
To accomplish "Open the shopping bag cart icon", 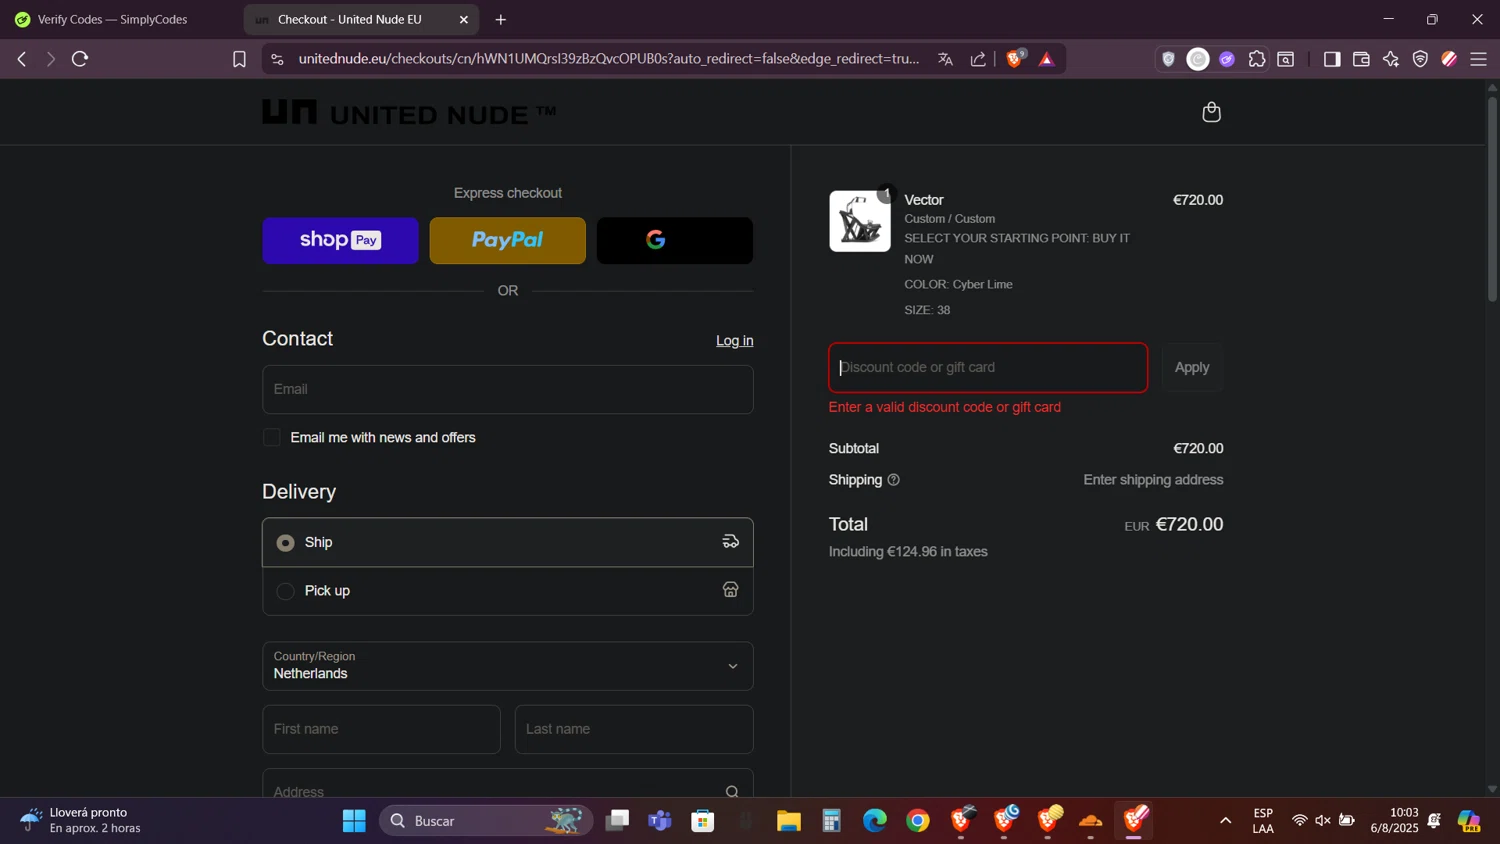I will point(1211,112).
